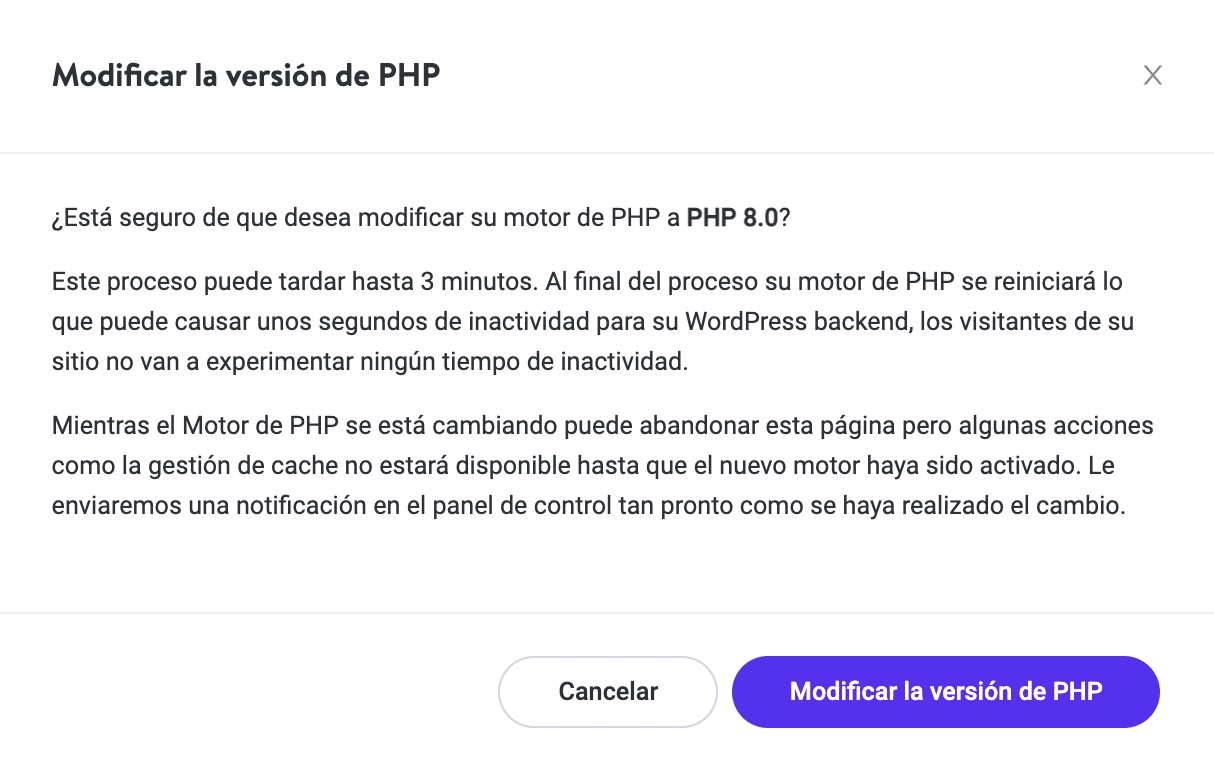Click the bold "PHP 8.0" text
This screenshot has width=1214, height=768.
tap(732, 219)
